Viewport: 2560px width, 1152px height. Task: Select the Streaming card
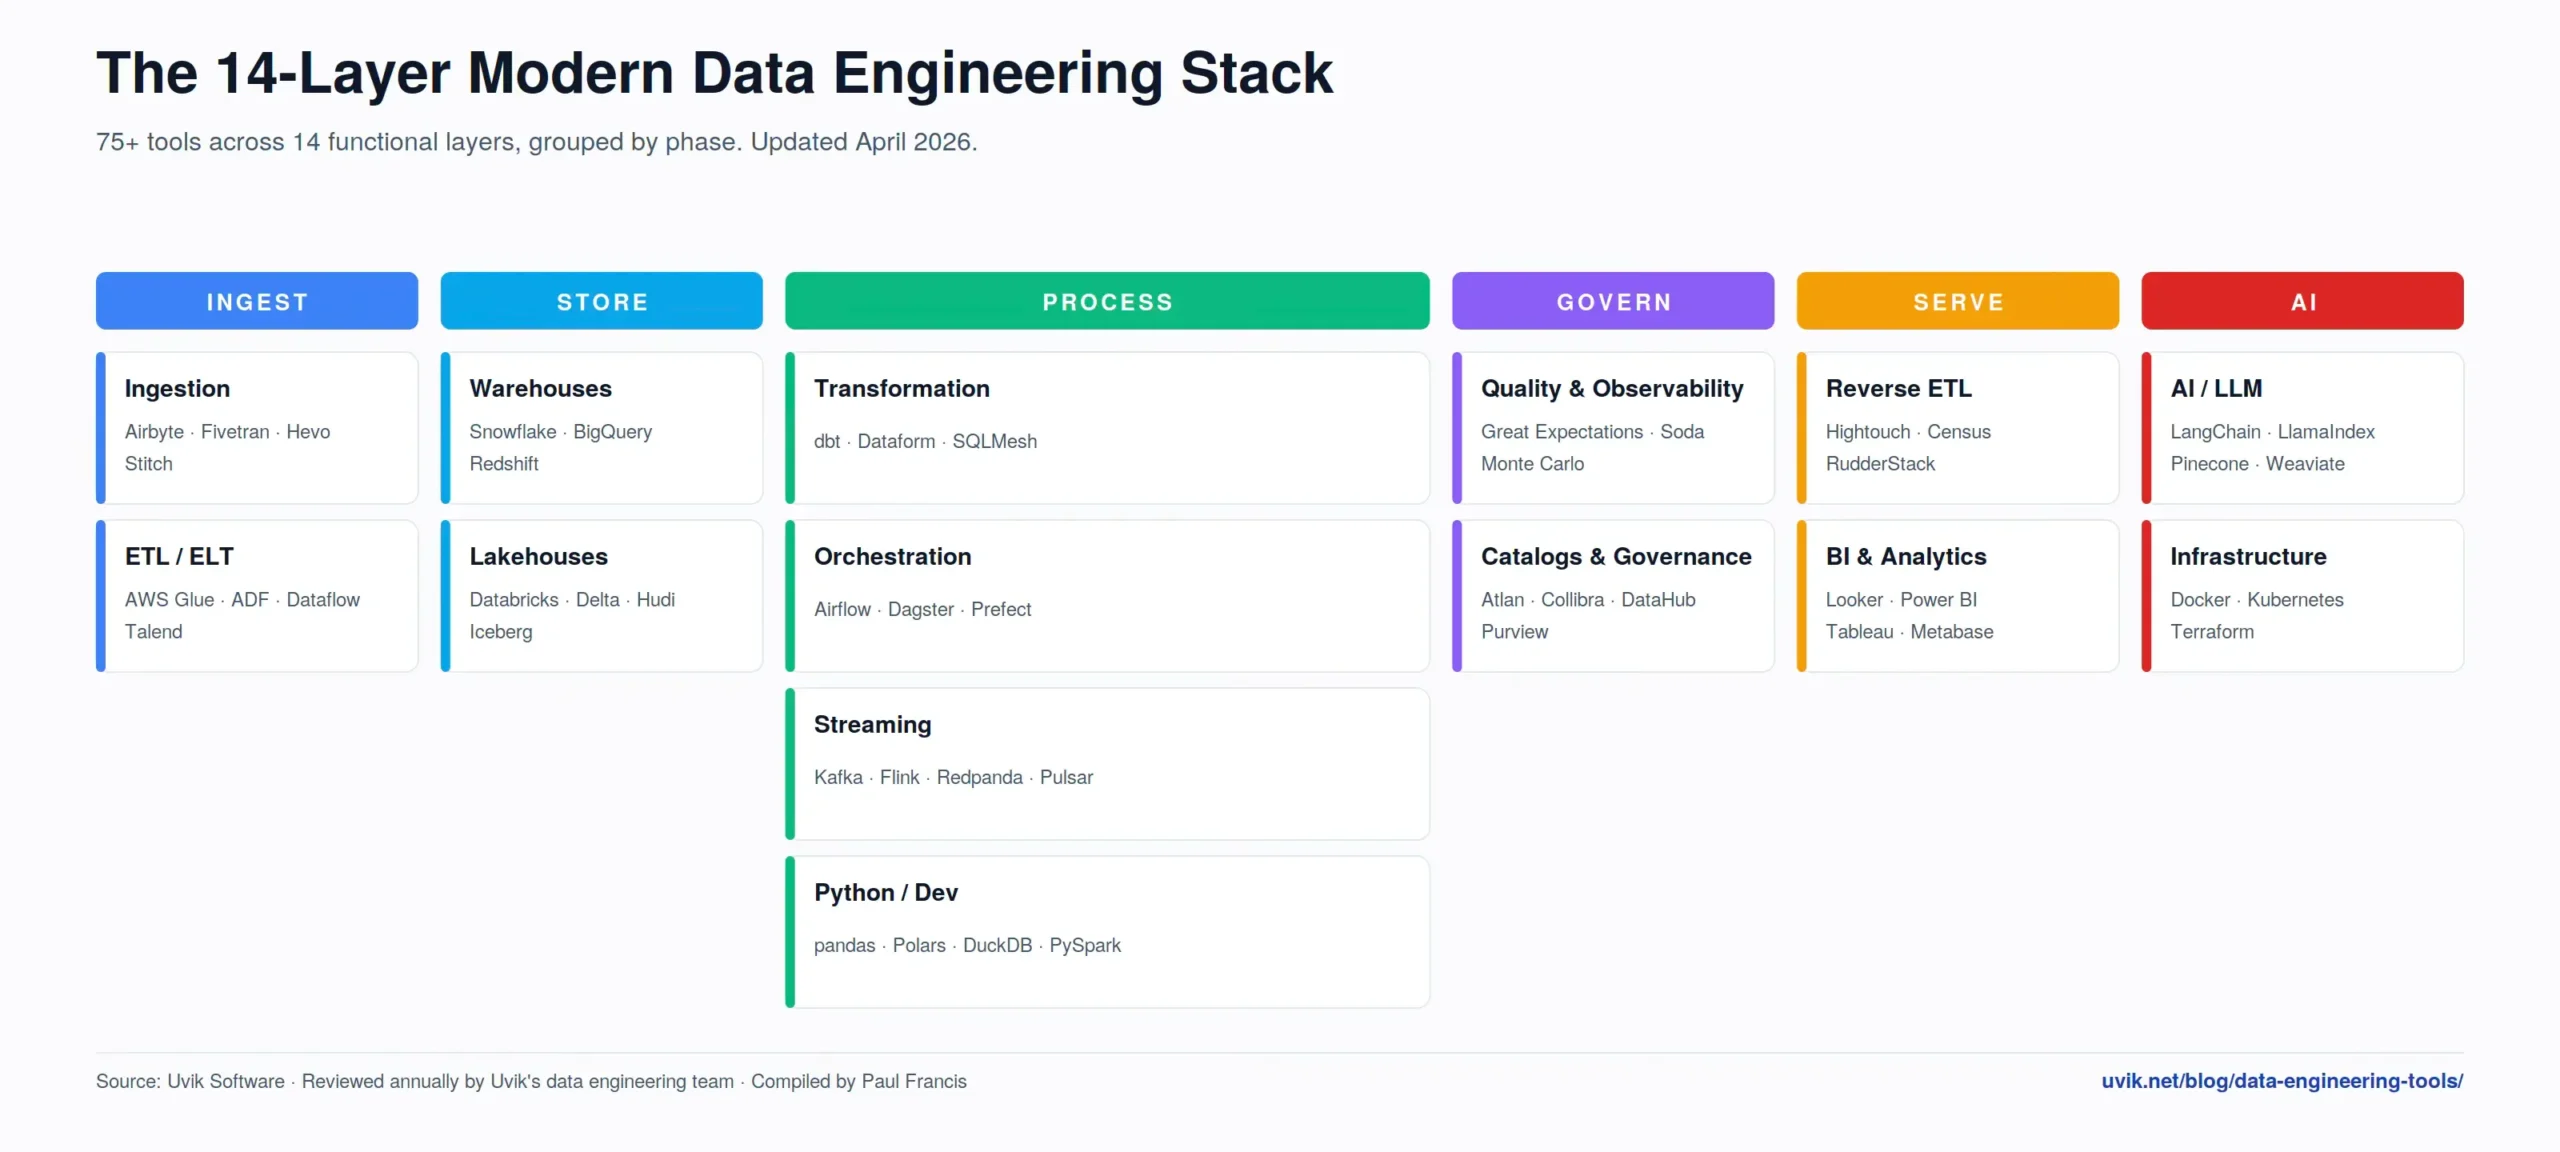1107,764
